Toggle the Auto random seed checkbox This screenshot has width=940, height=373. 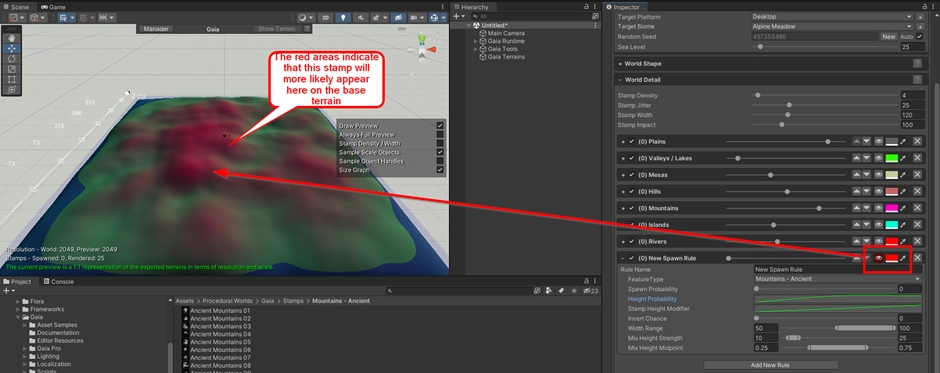[920, 37]
